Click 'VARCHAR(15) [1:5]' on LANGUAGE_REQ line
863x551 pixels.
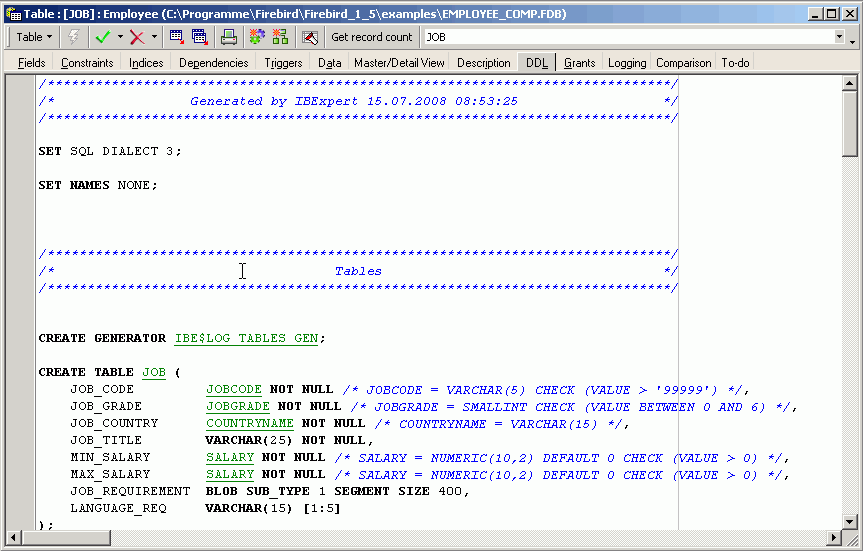coord(273,508)
